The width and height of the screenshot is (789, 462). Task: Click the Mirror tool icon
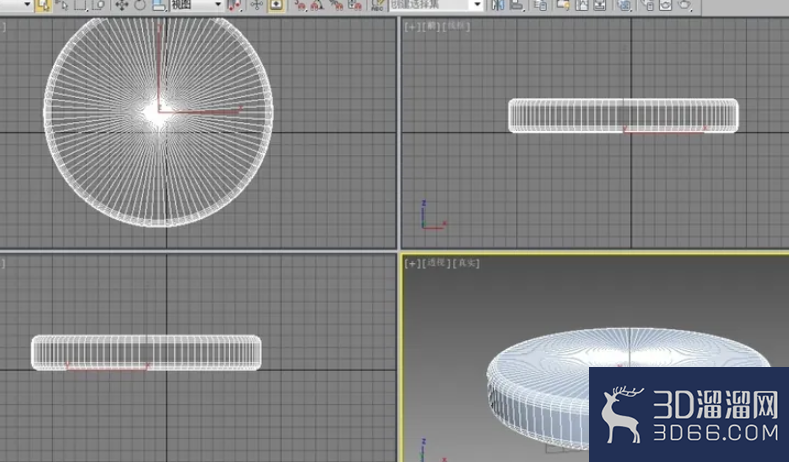click(498, 5)
